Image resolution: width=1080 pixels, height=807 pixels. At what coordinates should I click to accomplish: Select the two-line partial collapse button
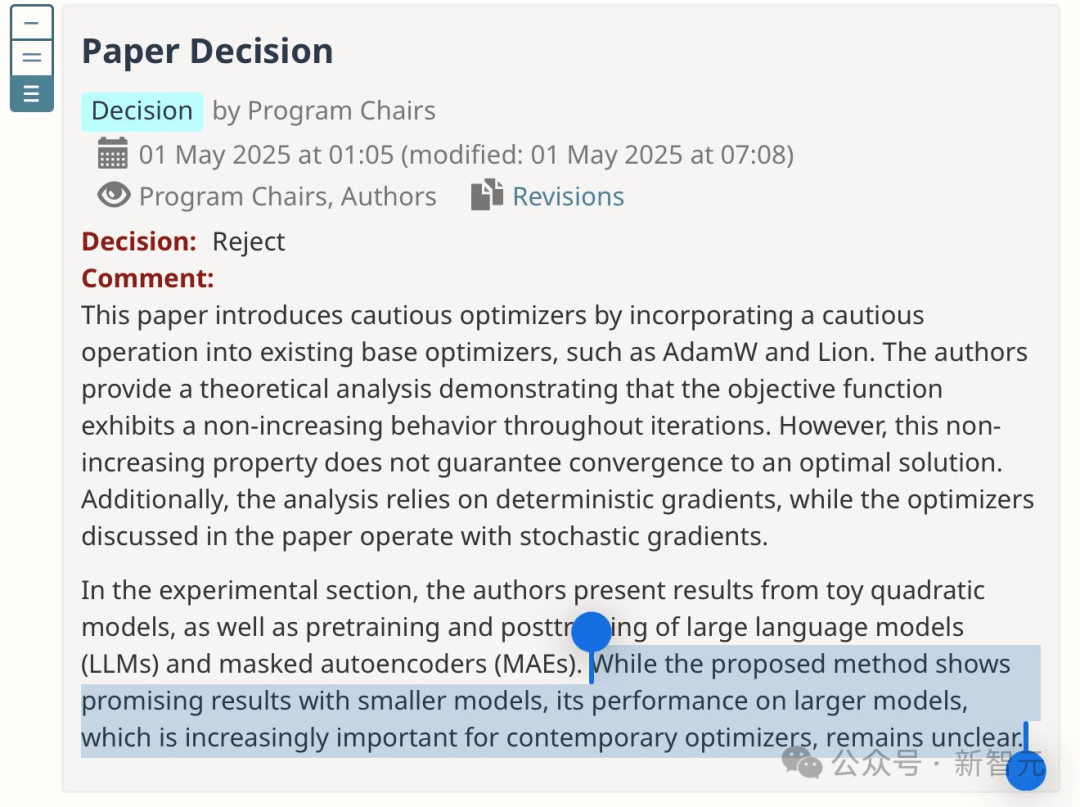[x=31, y=58]
